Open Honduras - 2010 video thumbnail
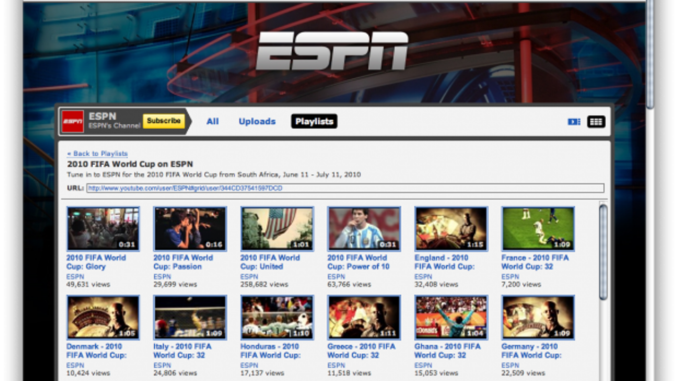This screenshot has width=678, height=381. [277, 317]
